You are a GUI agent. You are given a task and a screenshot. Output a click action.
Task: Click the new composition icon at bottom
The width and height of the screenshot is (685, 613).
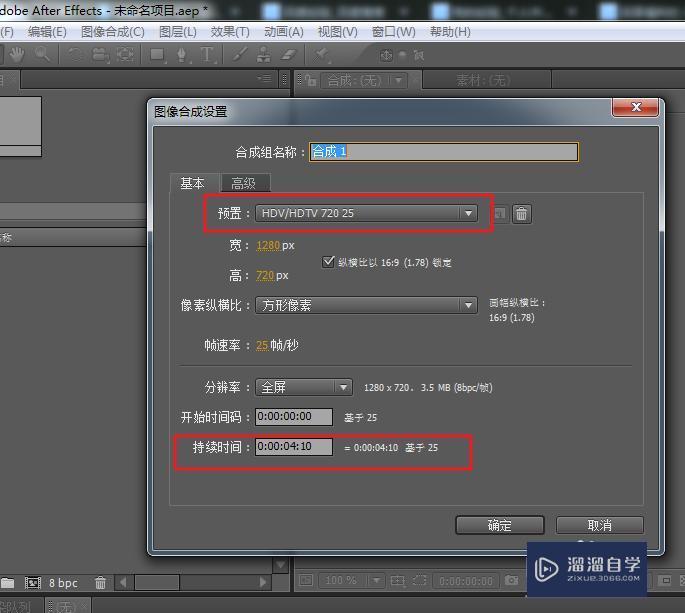33,582
